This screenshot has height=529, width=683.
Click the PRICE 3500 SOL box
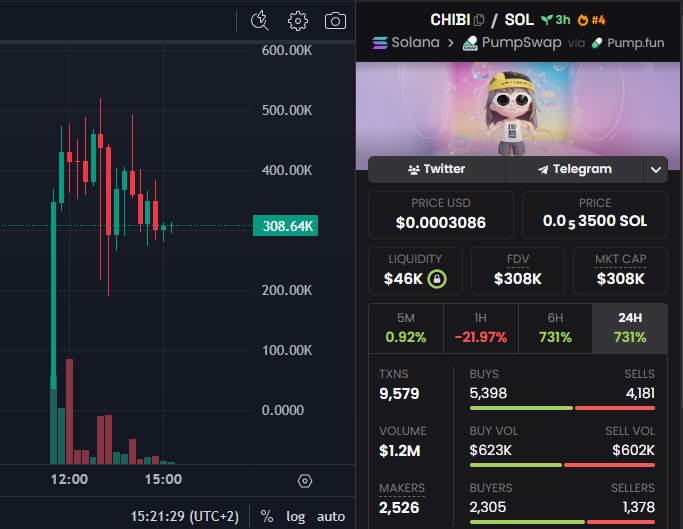[595, 215]
